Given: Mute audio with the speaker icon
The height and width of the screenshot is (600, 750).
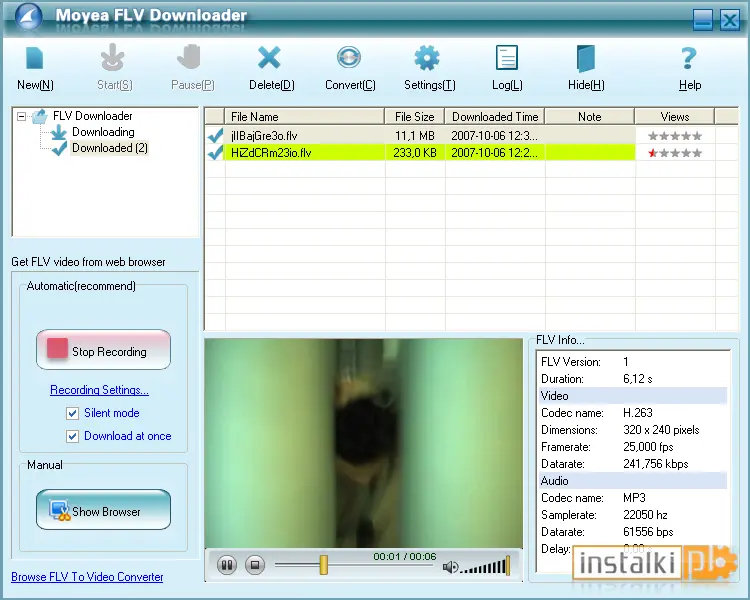Looking at the screenshot, I should [450, 567].
